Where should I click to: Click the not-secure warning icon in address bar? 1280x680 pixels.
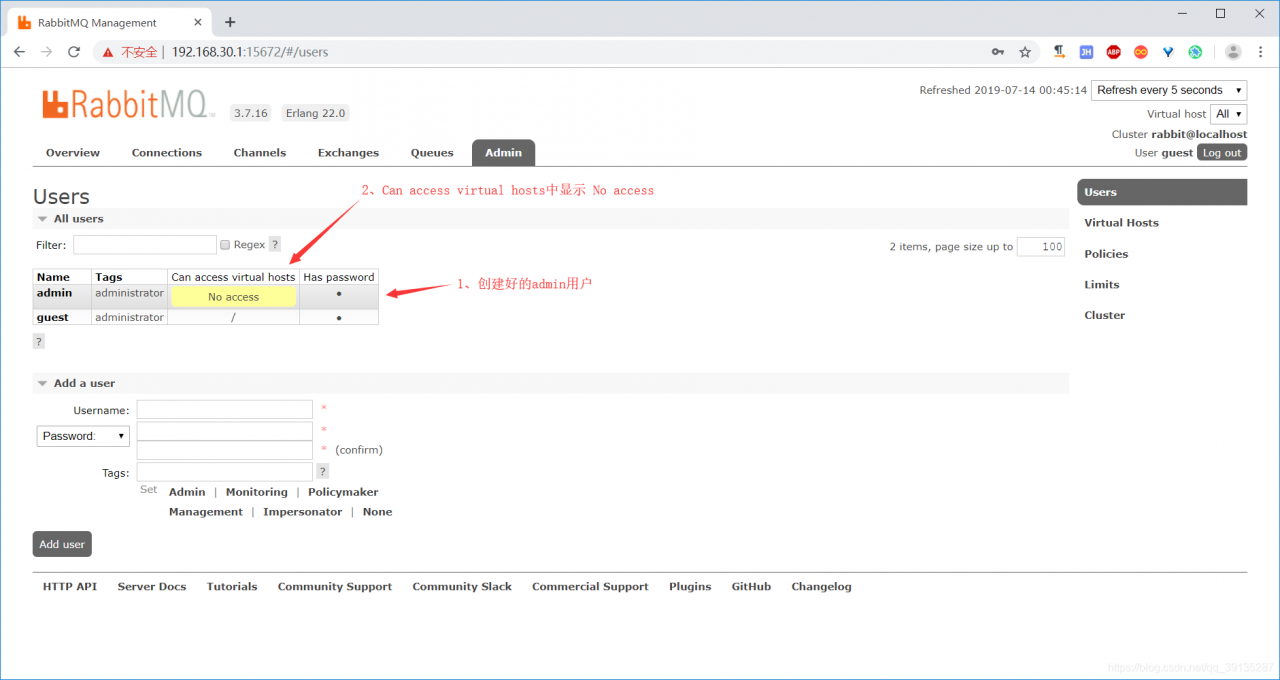pyautogui.click(x=108, y=52)
